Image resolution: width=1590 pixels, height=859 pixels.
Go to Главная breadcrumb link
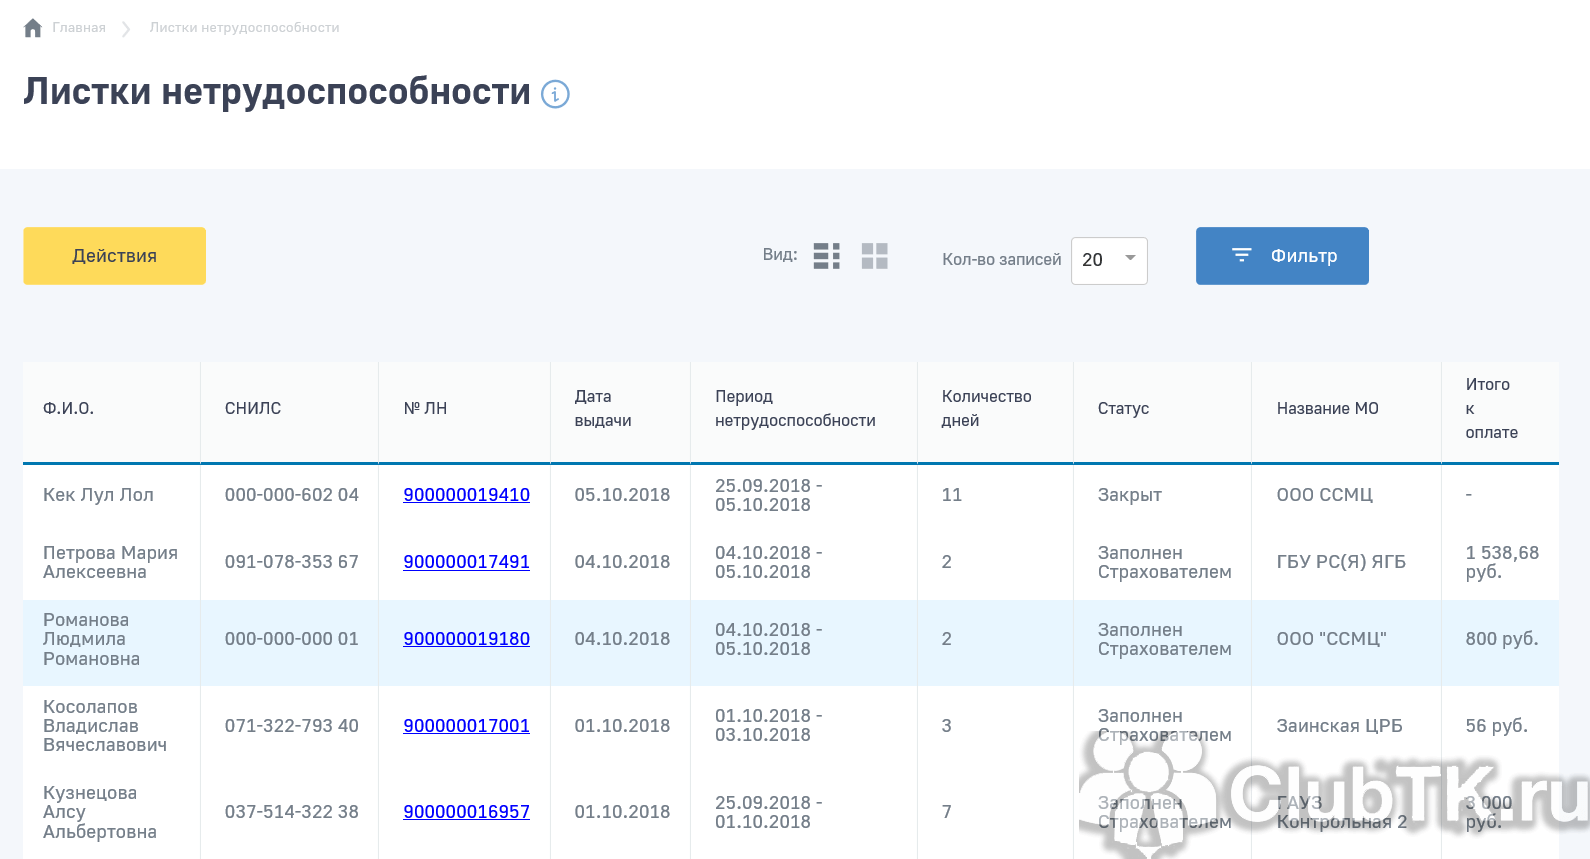pyautogui.click(x=79, y=28)
